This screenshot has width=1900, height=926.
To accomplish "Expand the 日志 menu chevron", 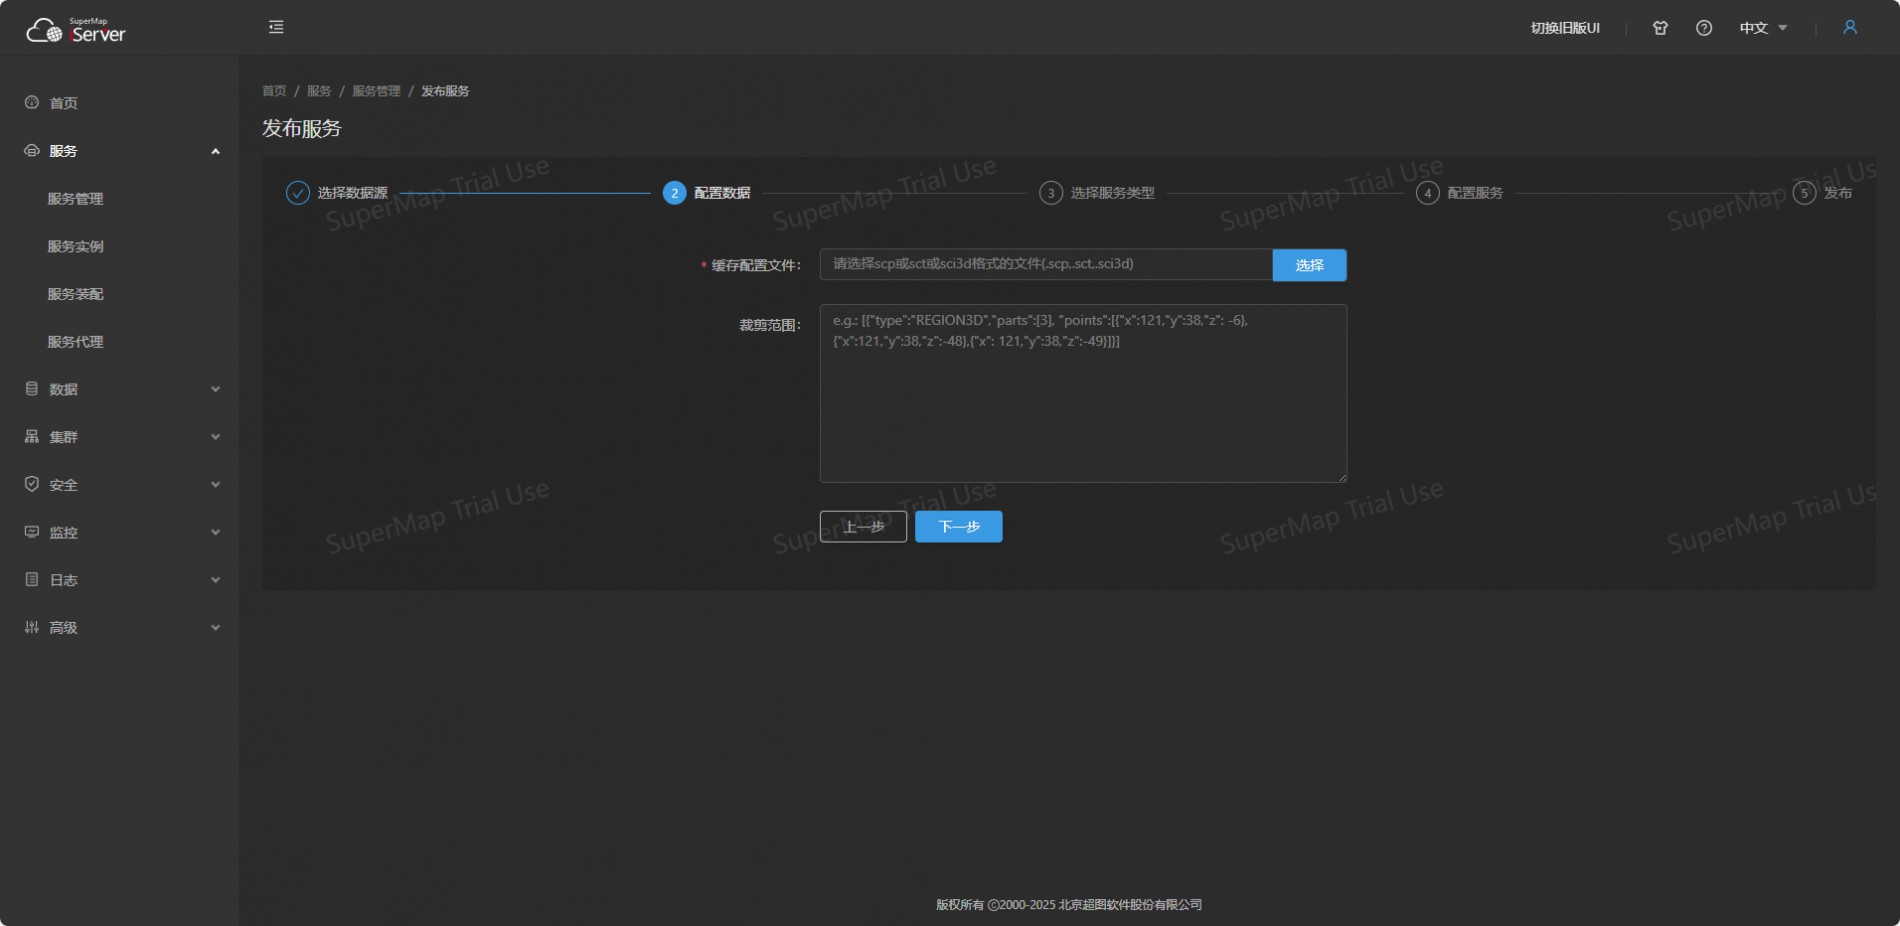I will coord(215,580).
